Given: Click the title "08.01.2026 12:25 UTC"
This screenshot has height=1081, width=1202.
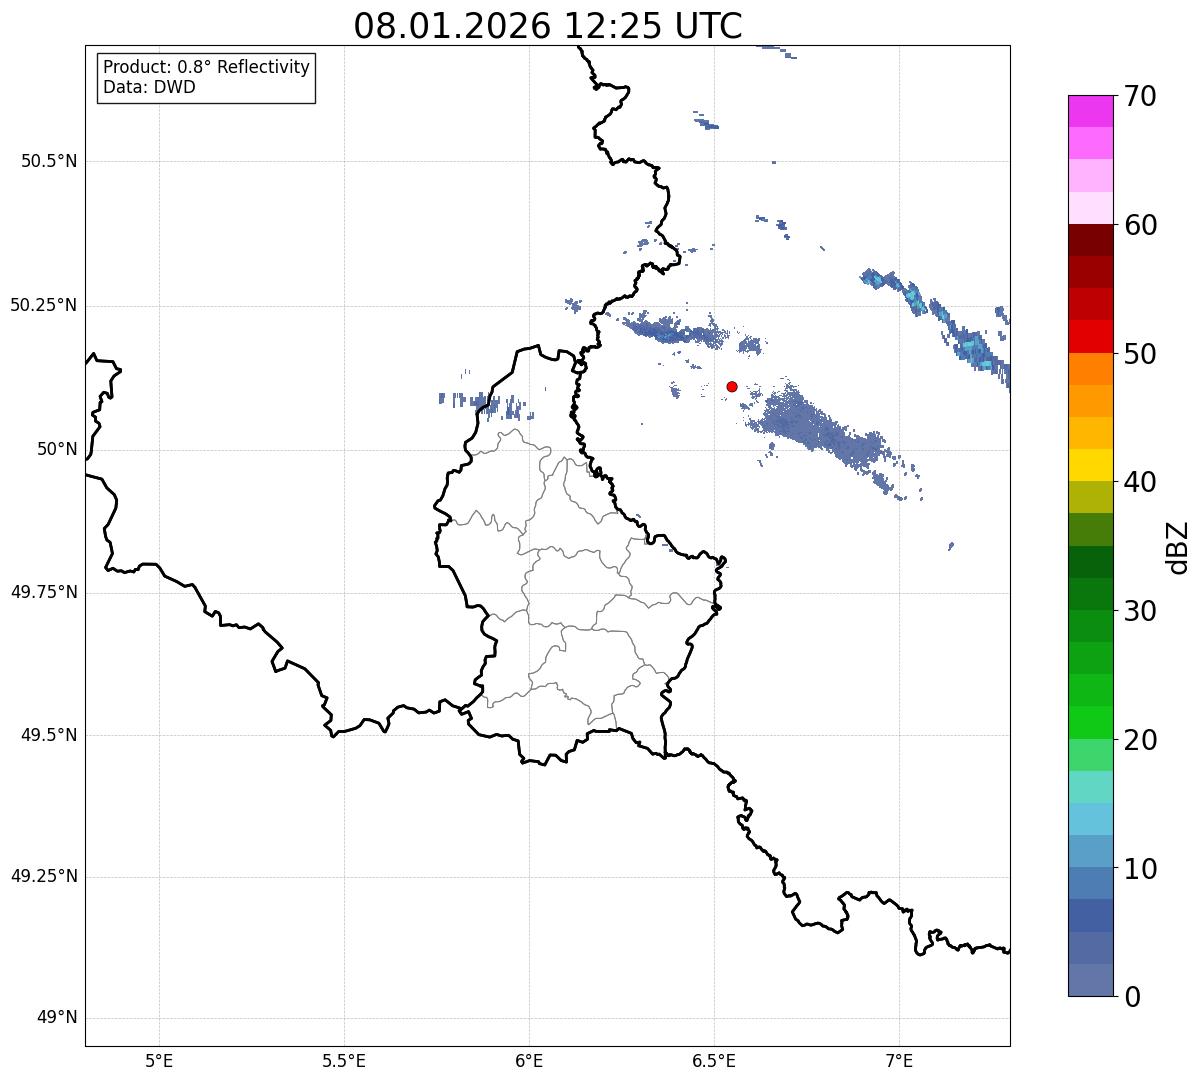Looking at the screenshot, I should pos(548,26).
